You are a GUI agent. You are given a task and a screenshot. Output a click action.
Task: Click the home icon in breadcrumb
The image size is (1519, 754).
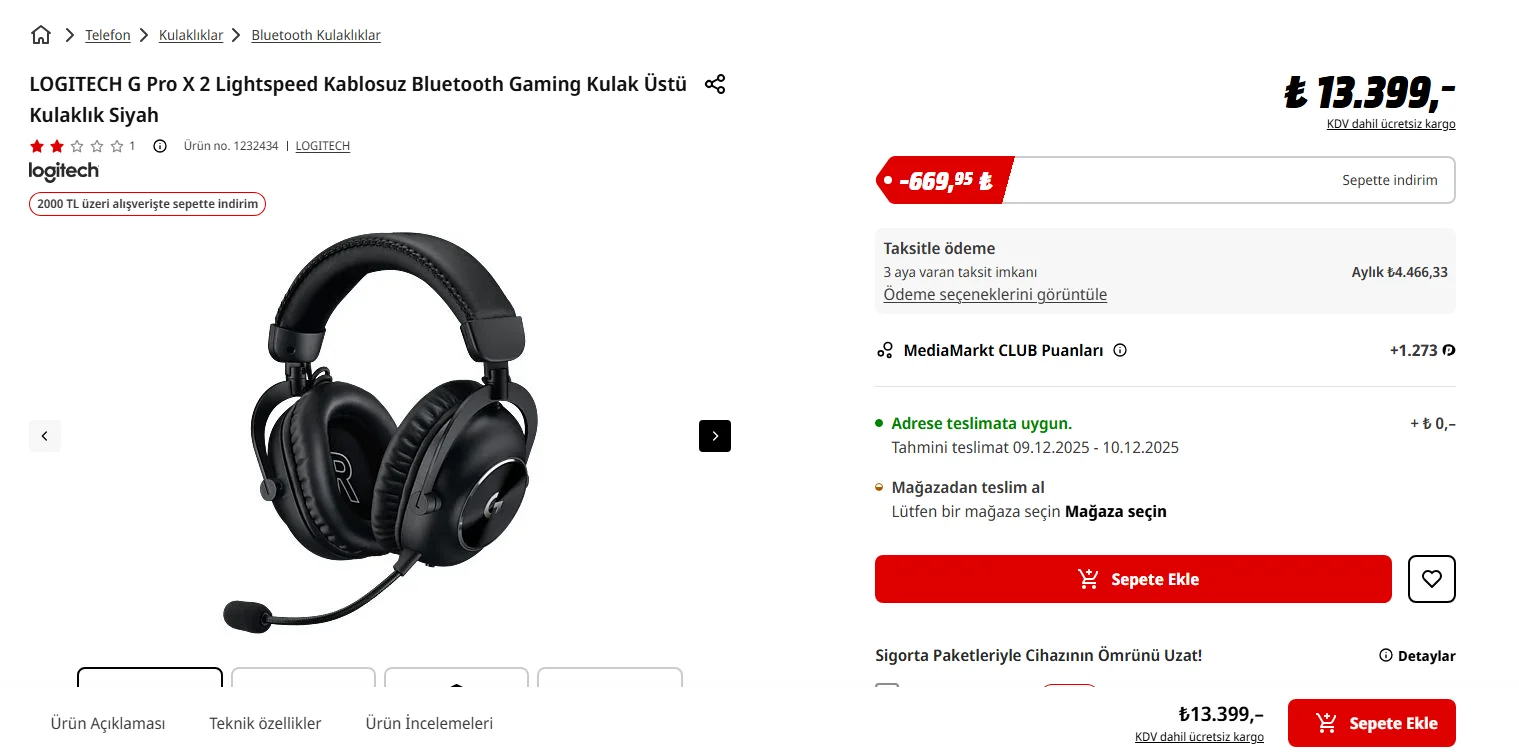tap(41, 35)
